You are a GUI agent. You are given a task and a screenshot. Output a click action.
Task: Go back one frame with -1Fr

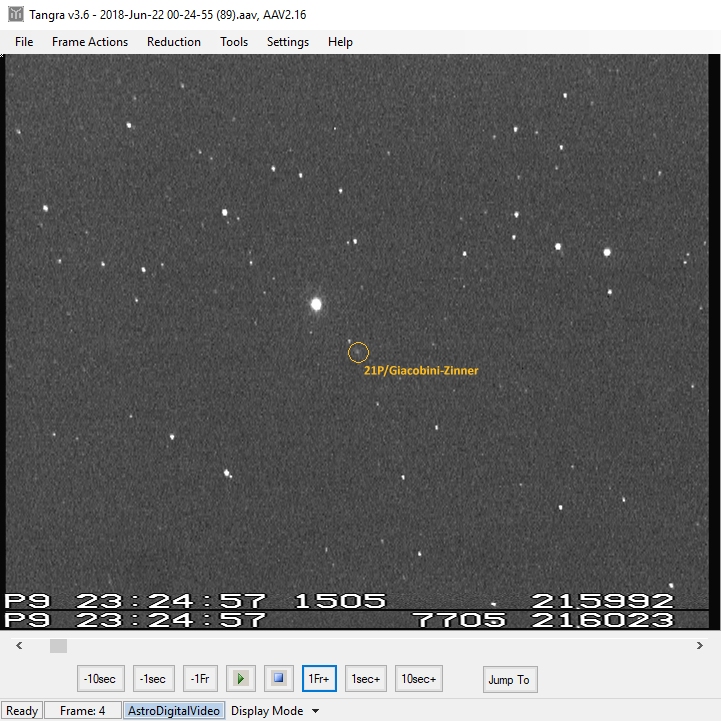click(x=200, y=678)
